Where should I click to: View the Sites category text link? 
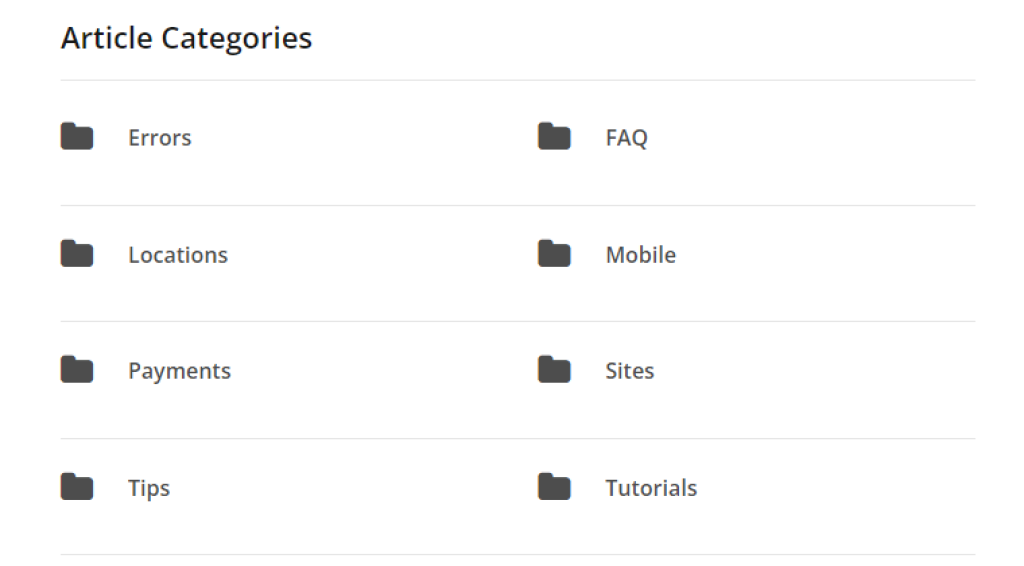pyautogui.click(x=630, y=371)
